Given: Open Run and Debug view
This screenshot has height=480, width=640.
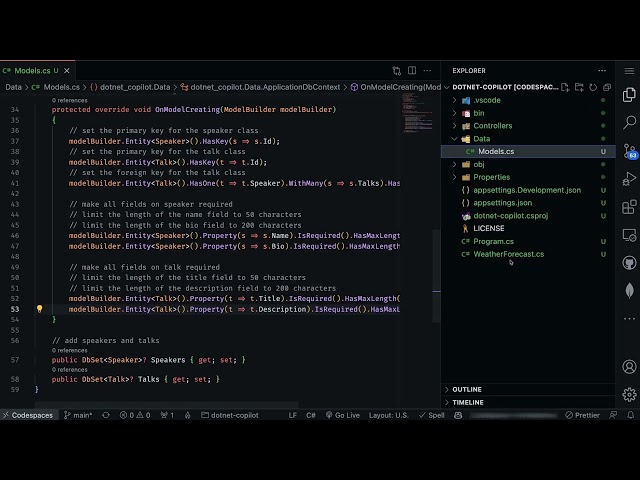Looking at the screenshot, I should pos(629,179).
